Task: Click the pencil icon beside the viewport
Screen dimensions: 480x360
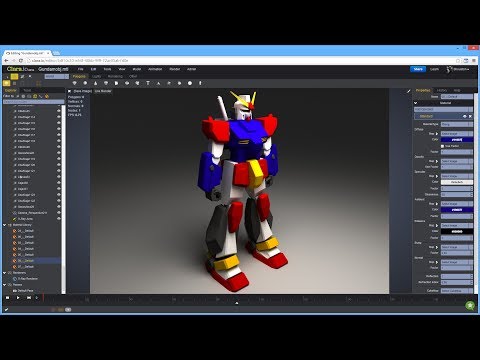Action: [x=409, y=91]
